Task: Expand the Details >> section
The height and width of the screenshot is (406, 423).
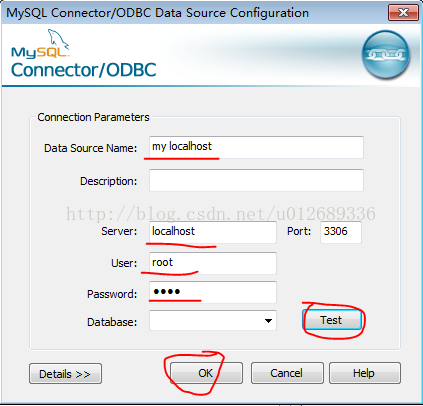Action: (x=65, y=374)
